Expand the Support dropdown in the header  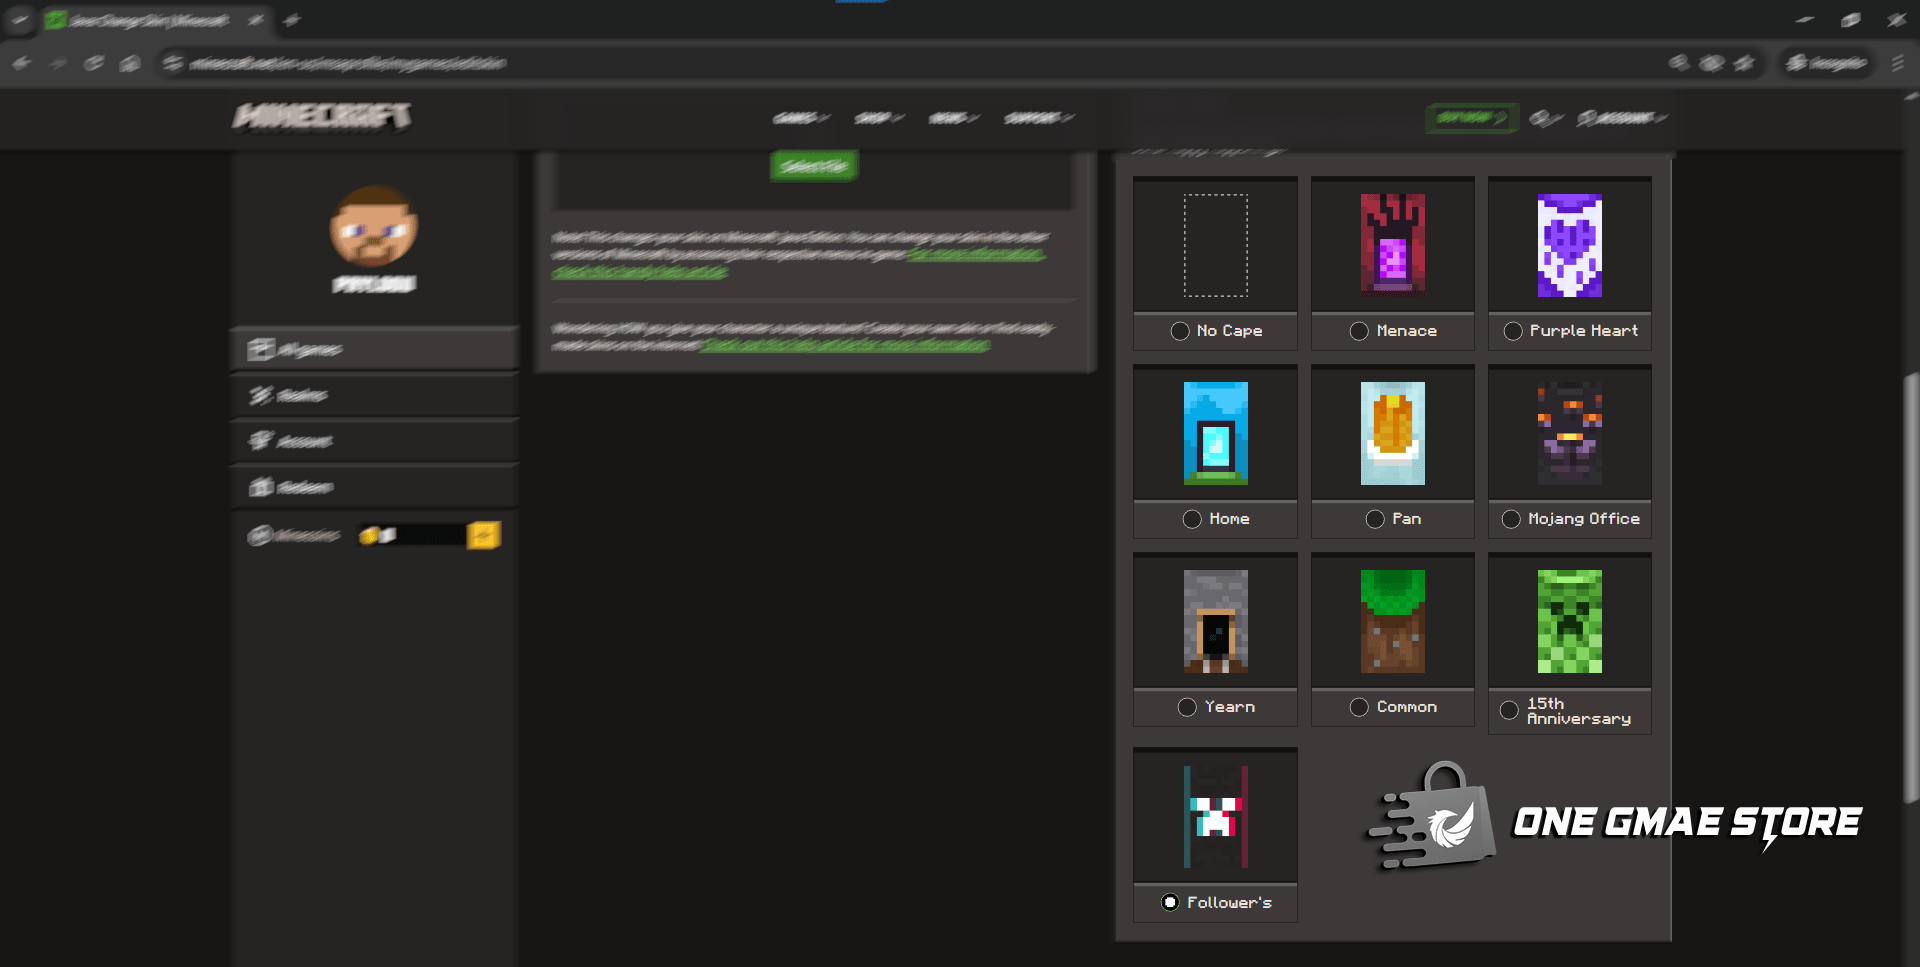point(1038,118)
